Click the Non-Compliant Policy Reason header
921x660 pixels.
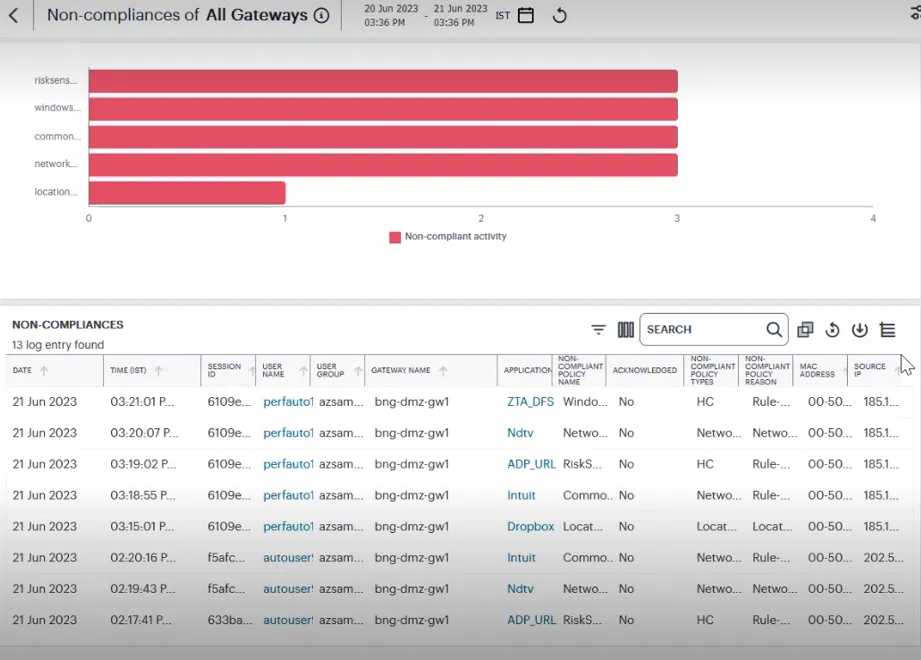click(x=767, y=371)
